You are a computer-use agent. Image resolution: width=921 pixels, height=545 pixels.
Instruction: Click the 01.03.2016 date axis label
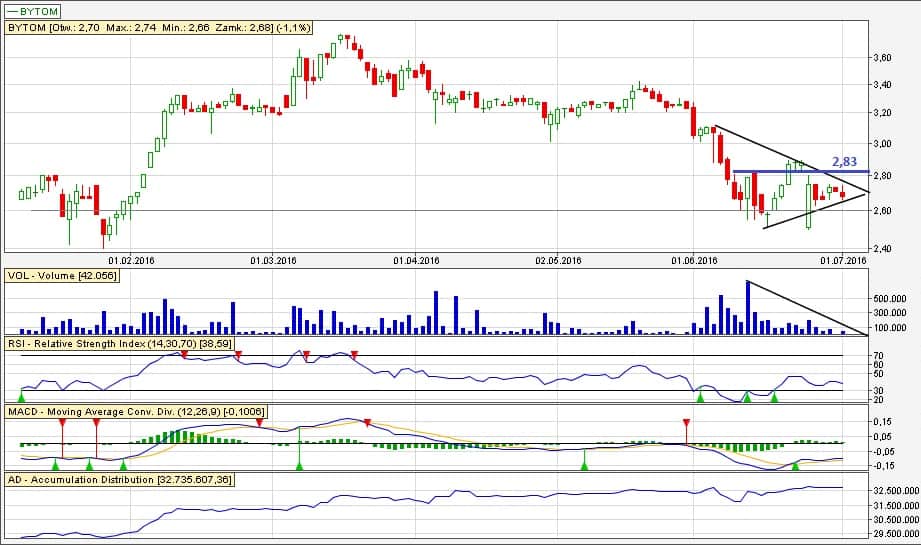pos(275,260)
